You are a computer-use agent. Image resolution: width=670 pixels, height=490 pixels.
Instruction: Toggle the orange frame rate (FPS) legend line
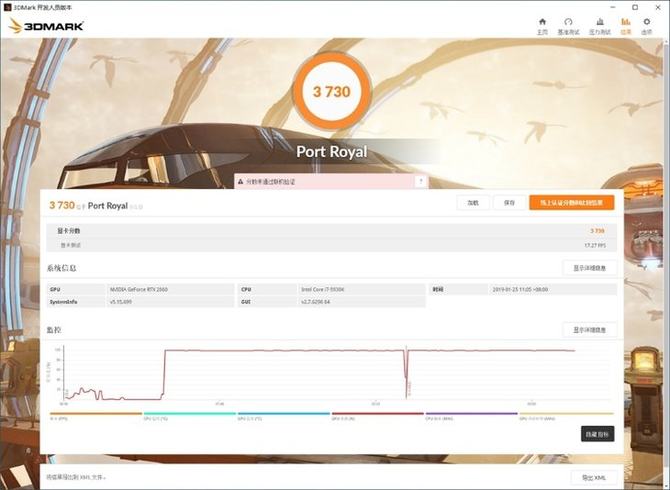(x=96, y=416)
